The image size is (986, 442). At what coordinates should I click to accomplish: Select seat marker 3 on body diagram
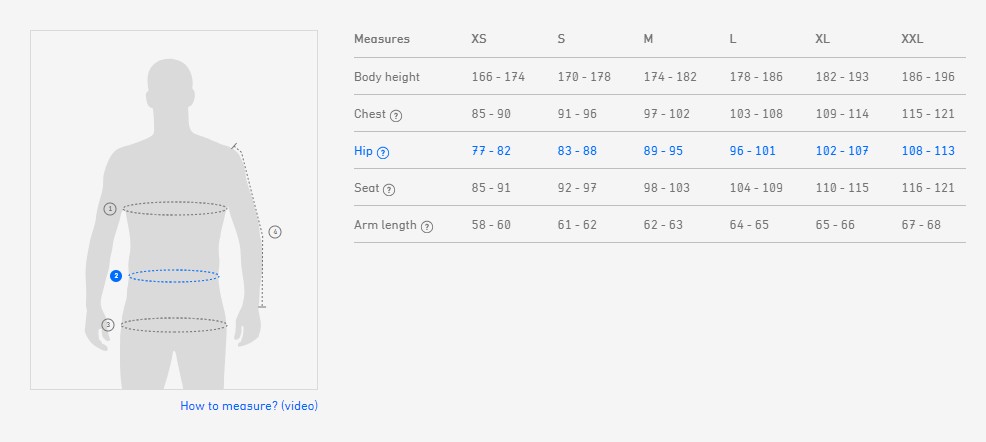(x=108, y=325)
